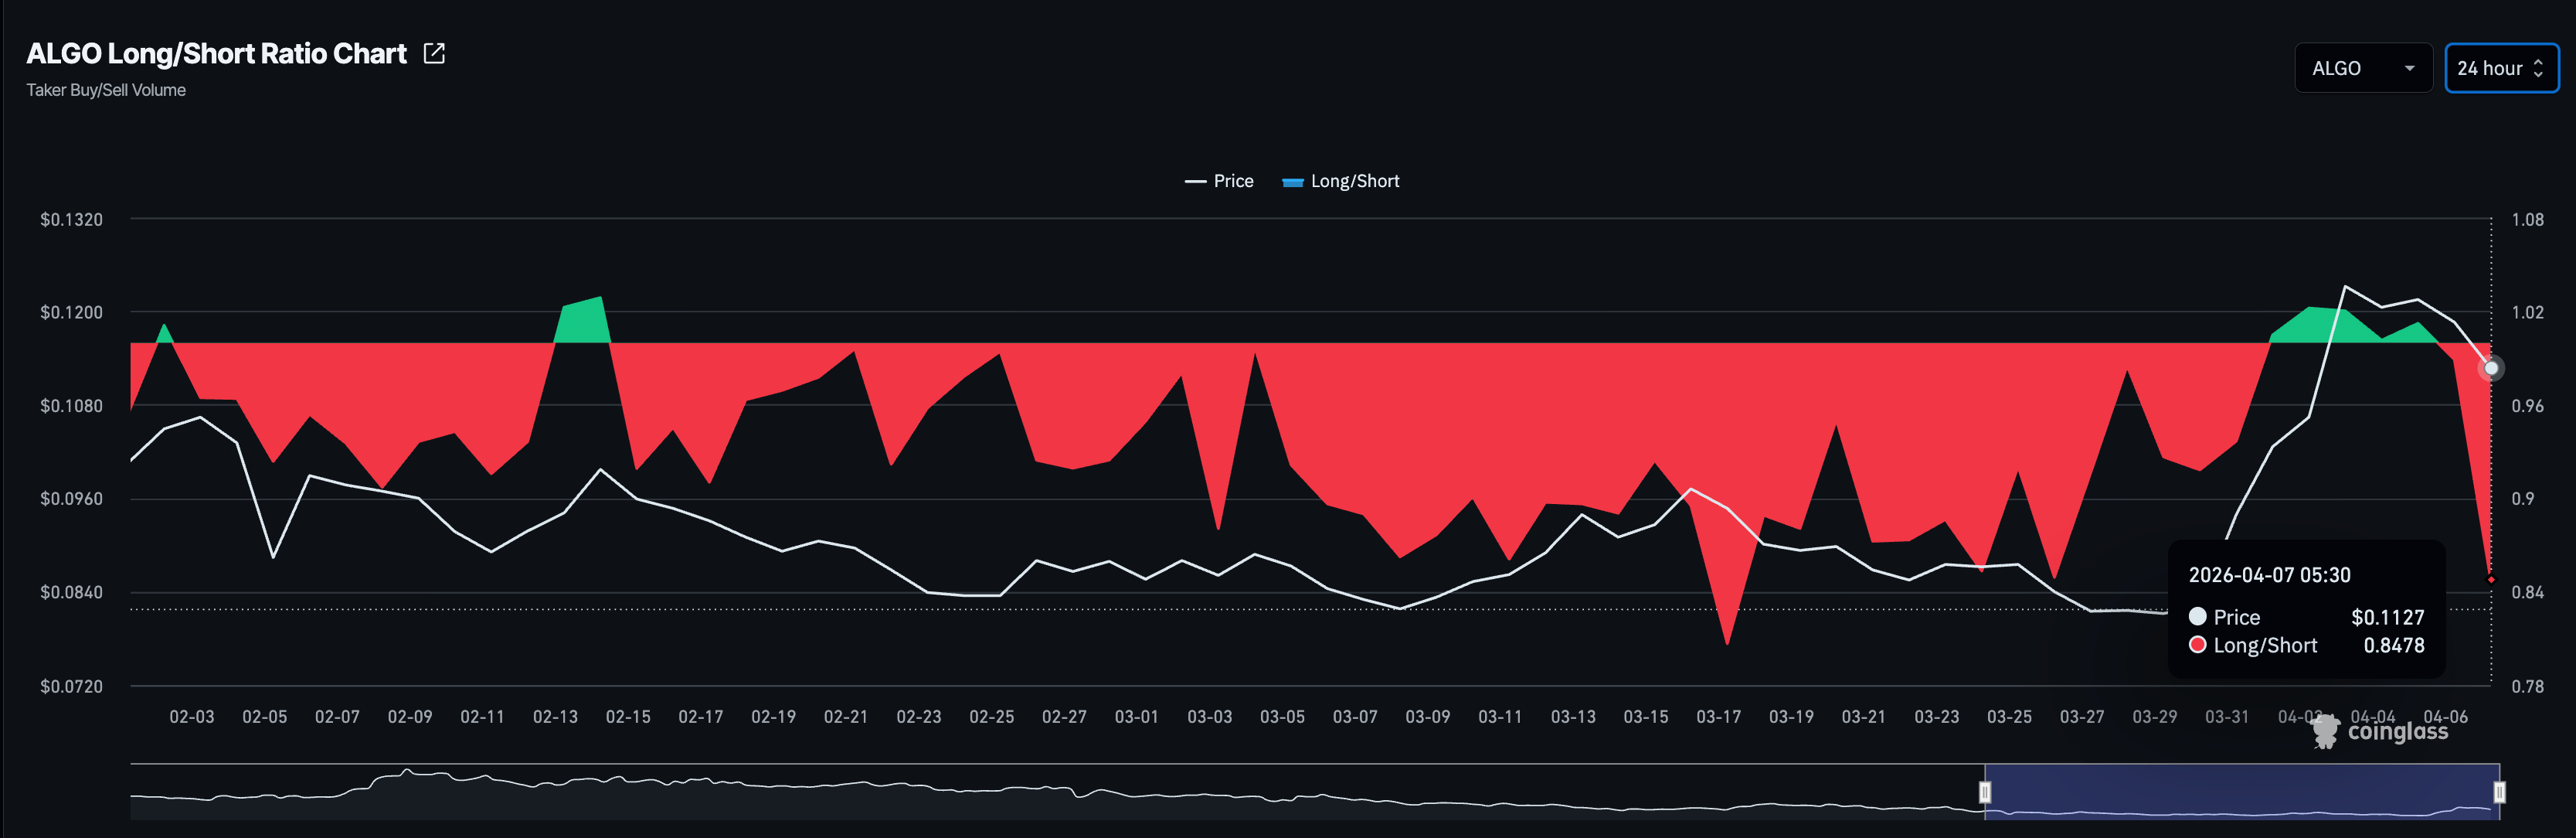Image resolution: width=2576 pixels, height=838 pixels.
Task: Click the ALGO Long/Short Ratio Chart title
Action: [216, 53]
